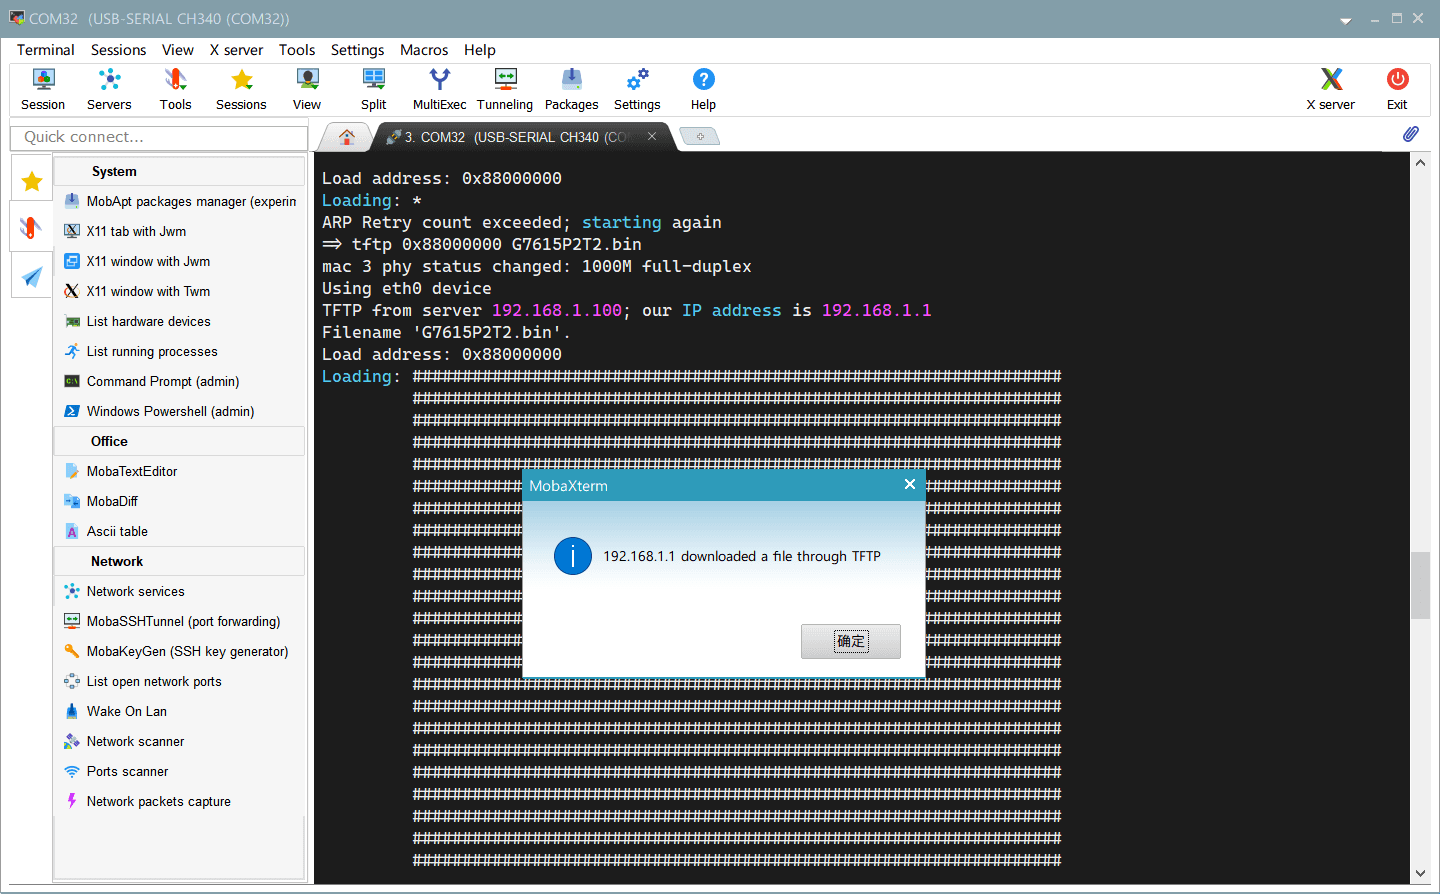Click the terminal scrollbar down arrow
The width and height of the screenshot is (1440, 894).
1420,873
